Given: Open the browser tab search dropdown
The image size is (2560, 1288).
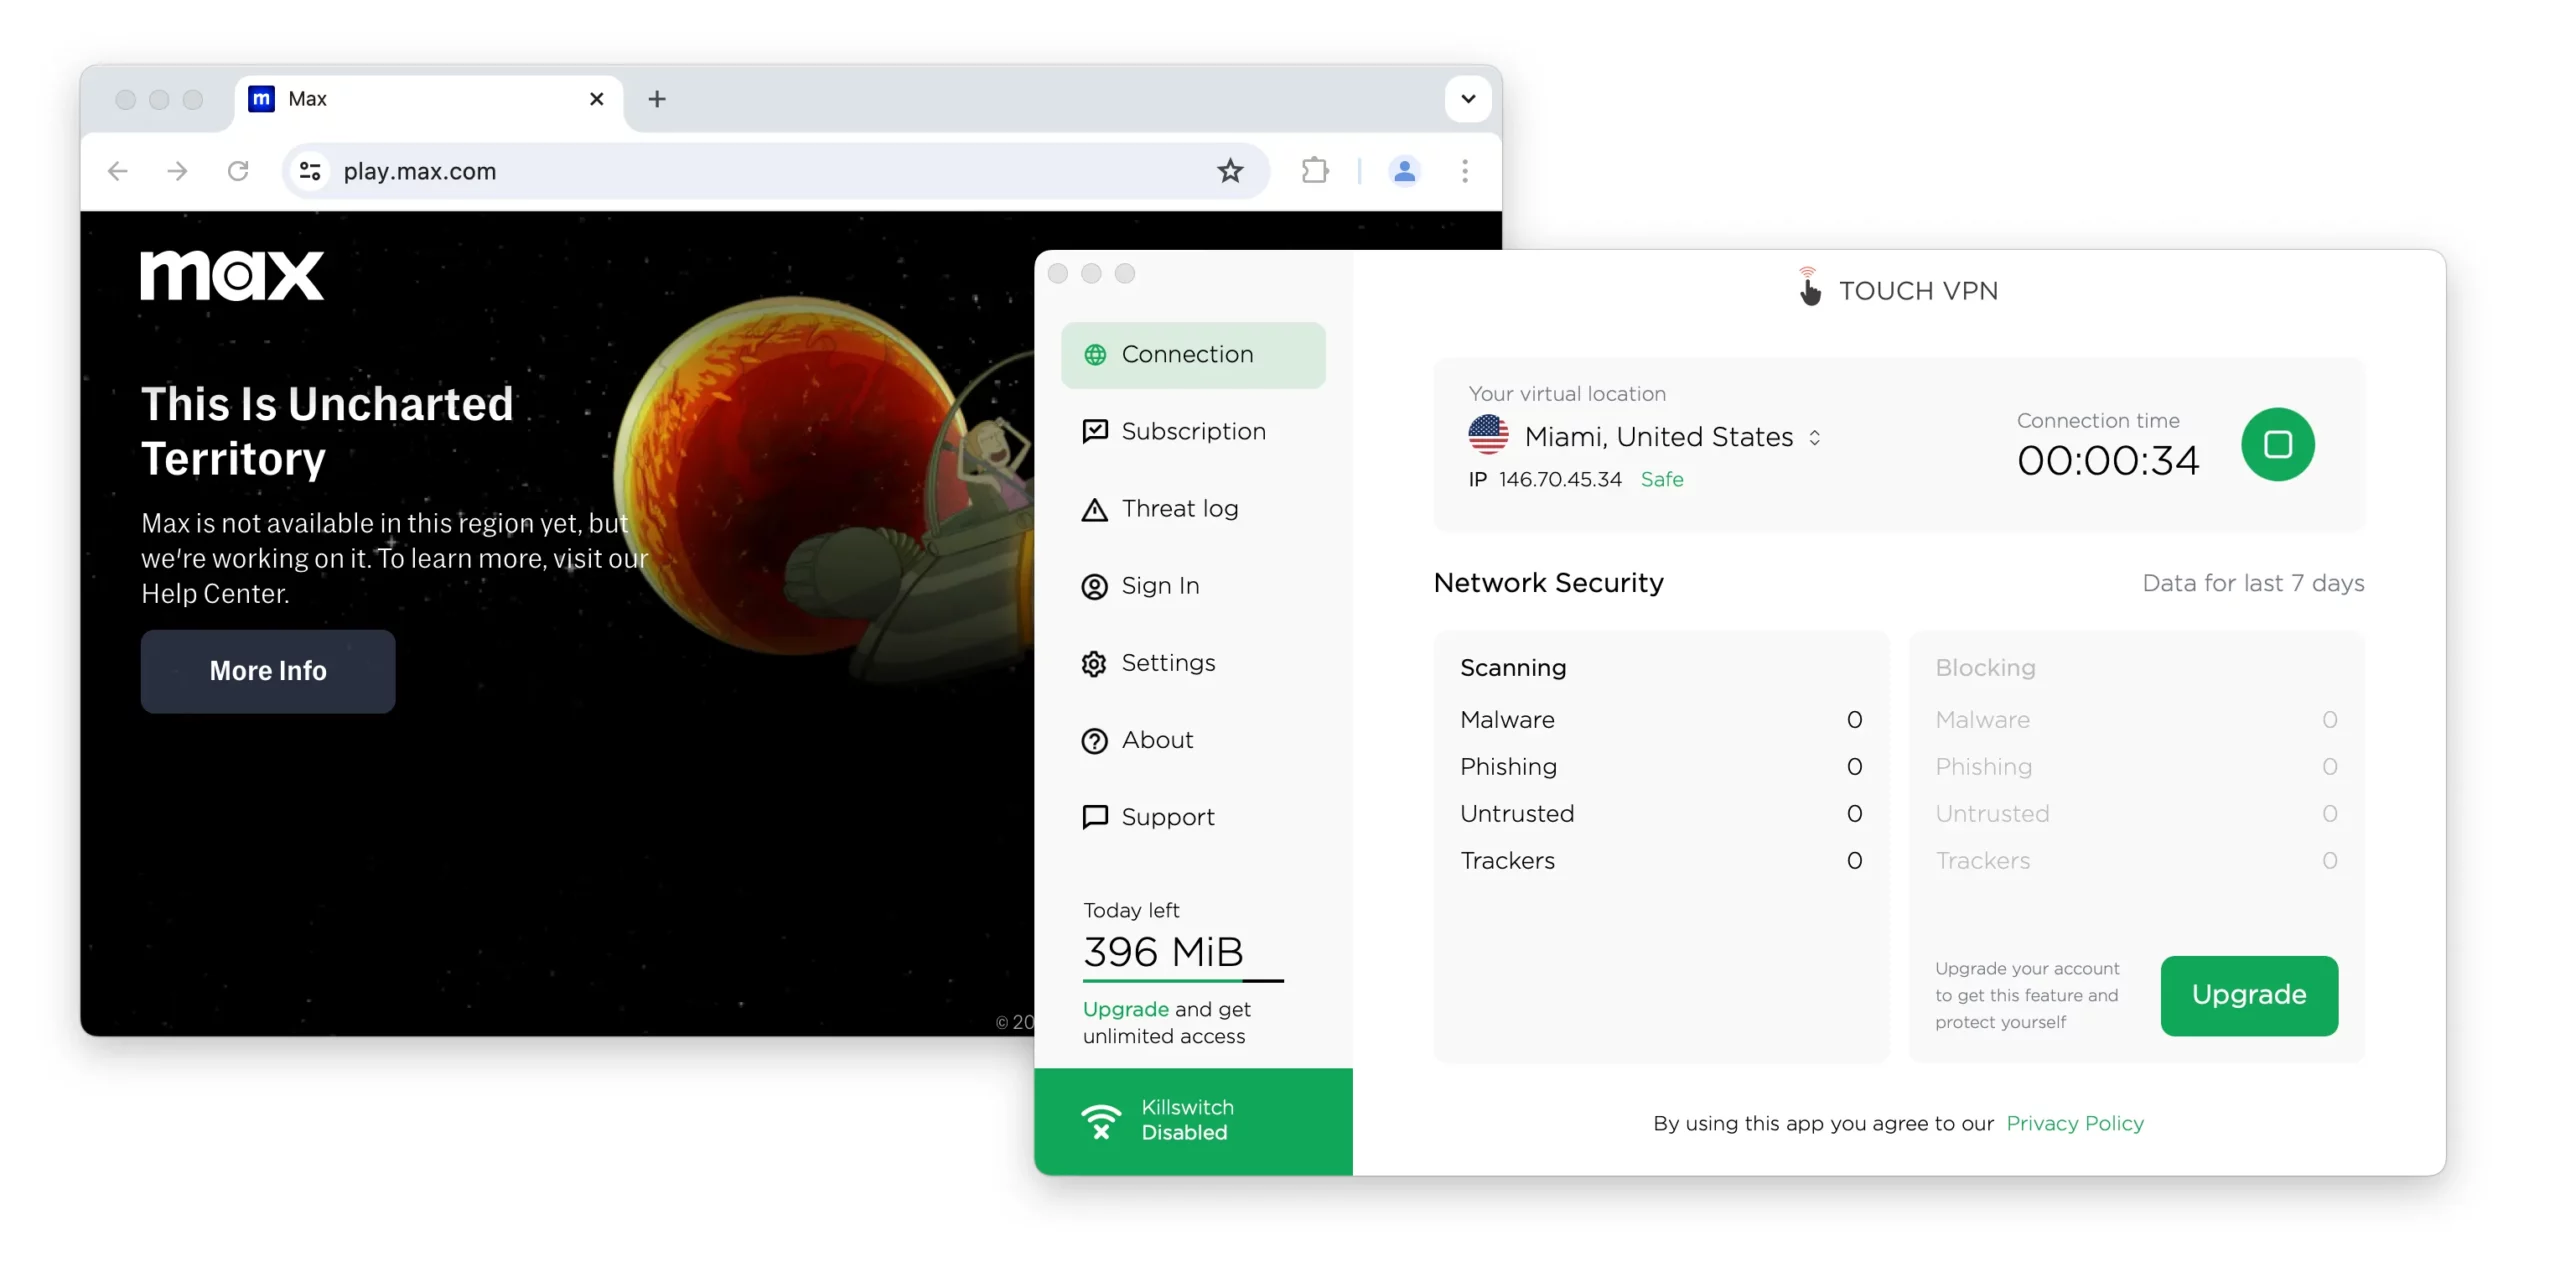Looking at the screenshot, I should pyautogui.click(x=1466, y=99).
